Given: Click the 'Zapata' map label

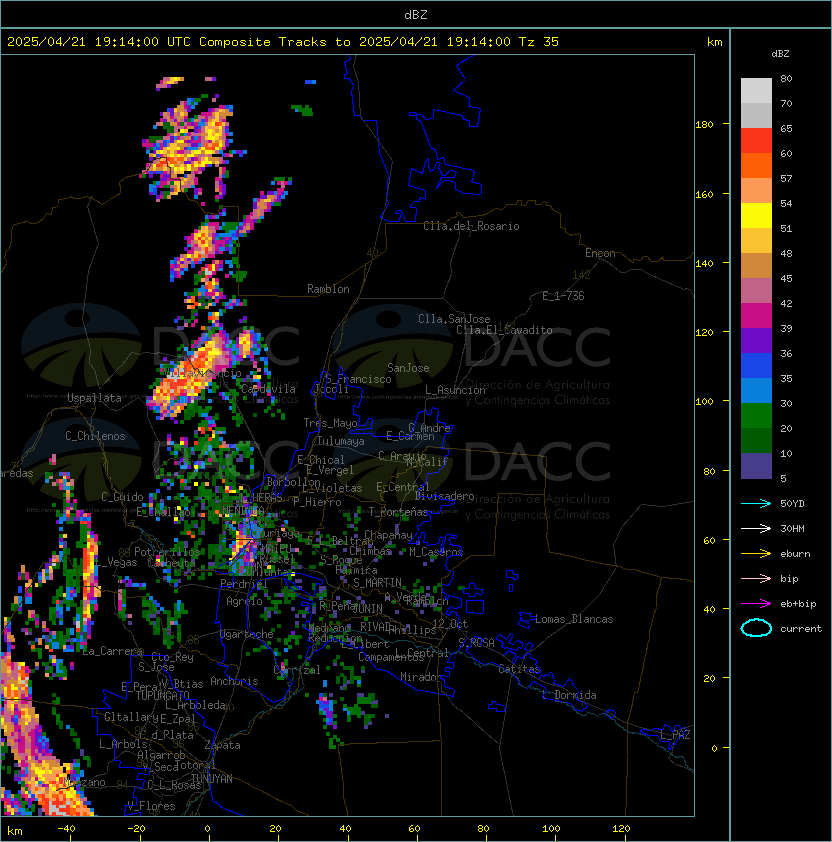Looking at the screenshot, I should click(x=222, y=745).
